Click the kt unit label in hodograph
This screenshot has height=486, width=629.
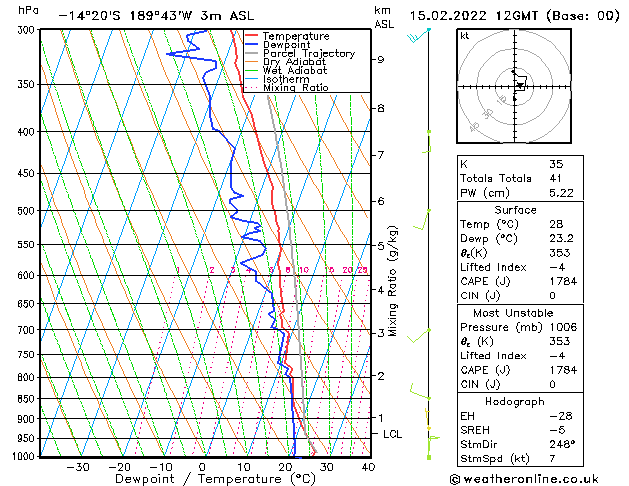465,36
